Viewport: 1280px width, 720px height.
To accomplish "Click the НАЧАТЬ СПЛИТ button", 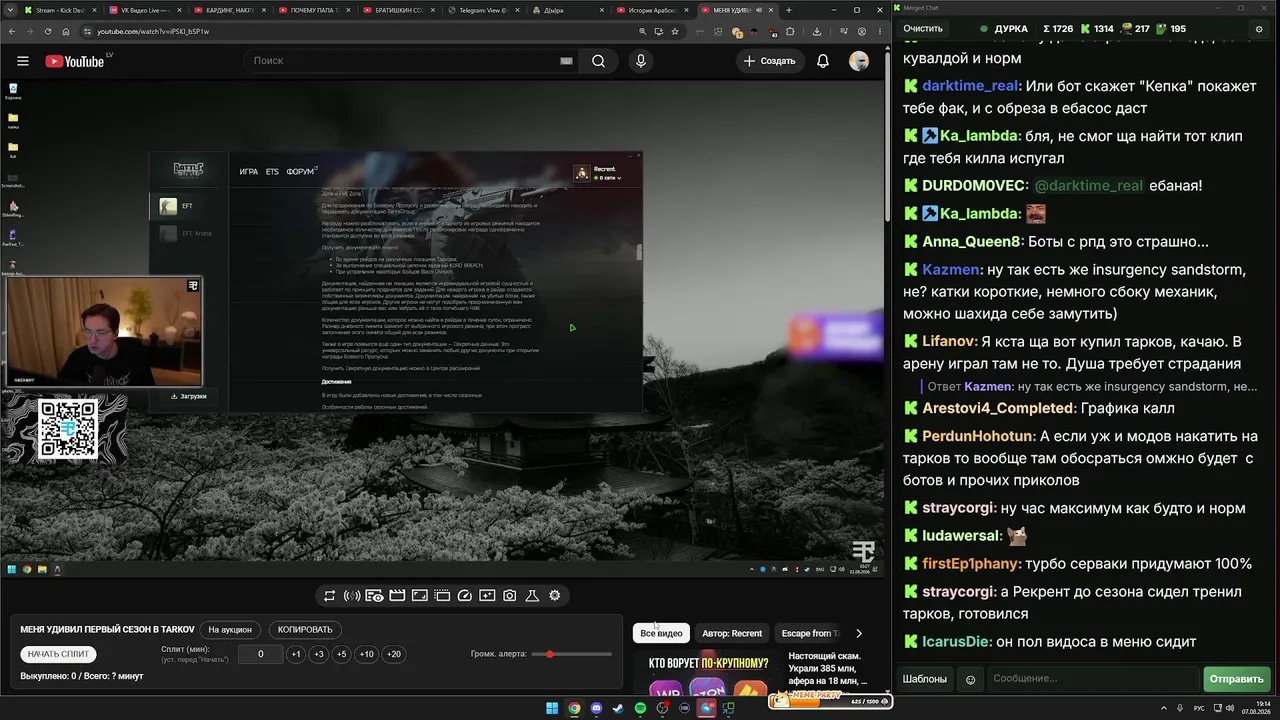I will click(x=59, y=654).
